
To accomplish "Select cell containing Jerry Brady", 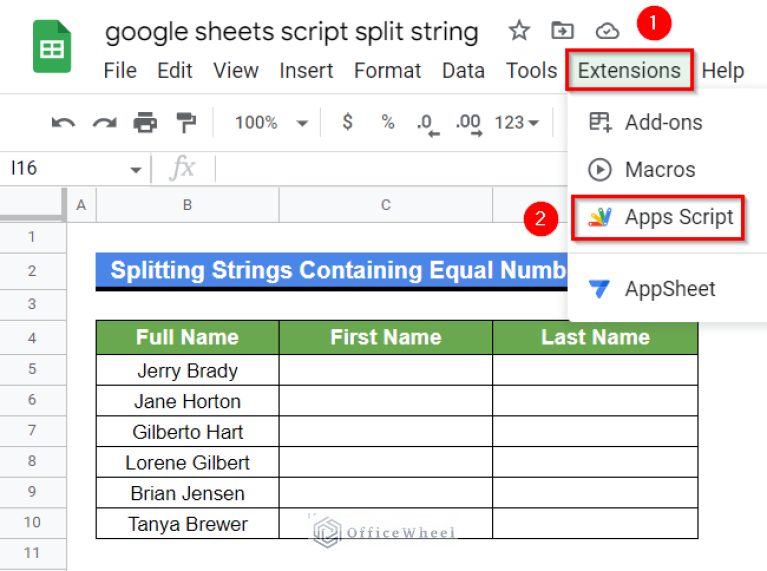I will pos(187,371).
